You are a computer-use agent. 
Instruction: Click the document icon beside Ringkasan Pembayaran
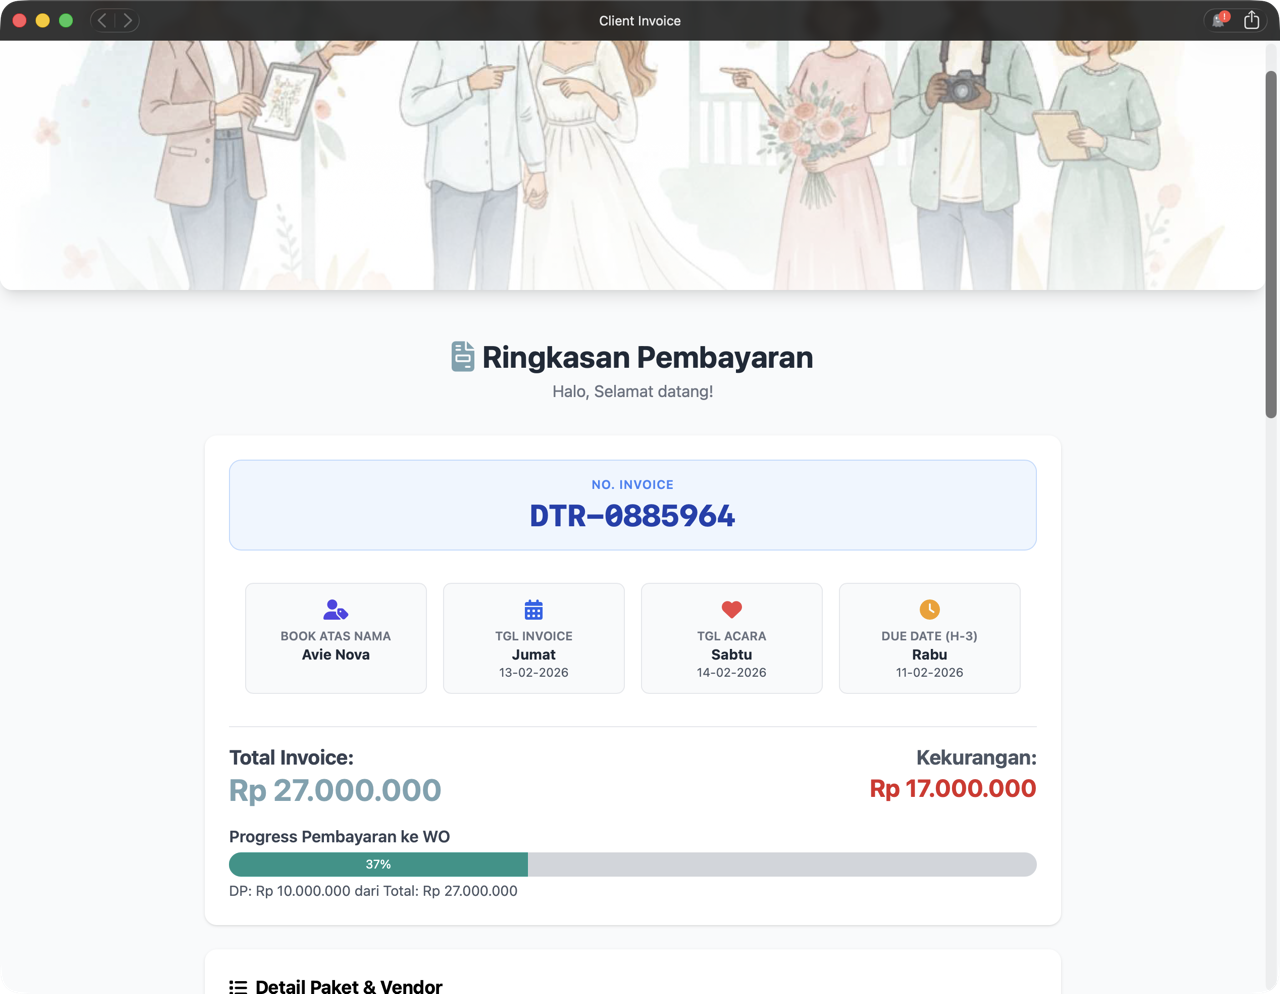point(462,357)
